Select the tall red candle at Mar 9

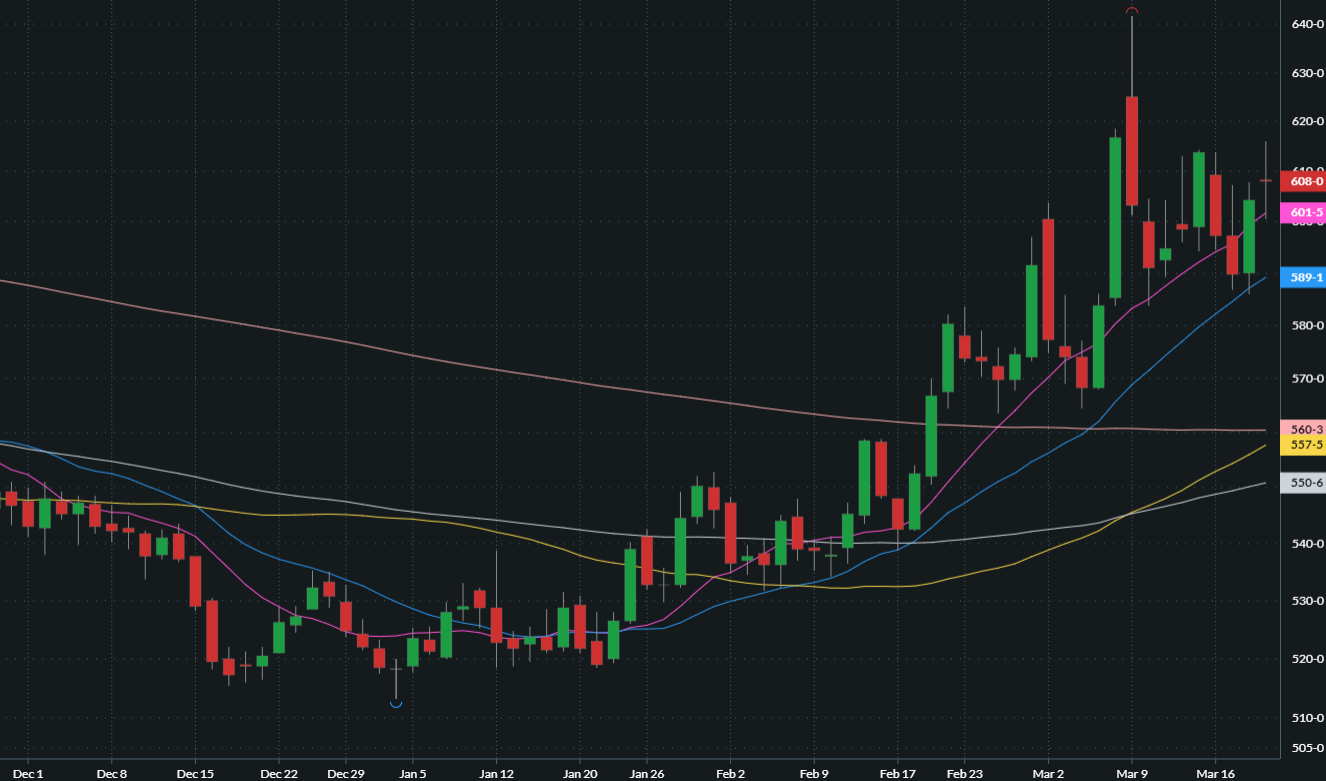(1132, 150)
